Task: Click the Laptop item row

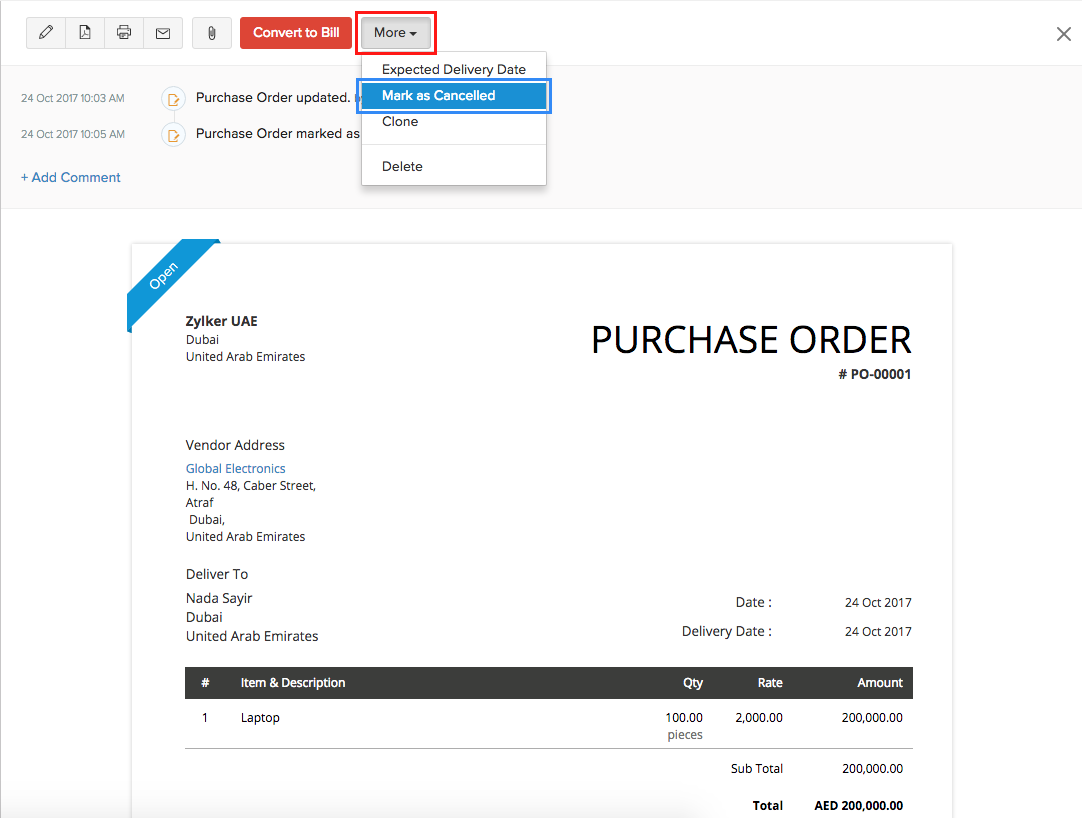Action: click(x=549, y=724)
